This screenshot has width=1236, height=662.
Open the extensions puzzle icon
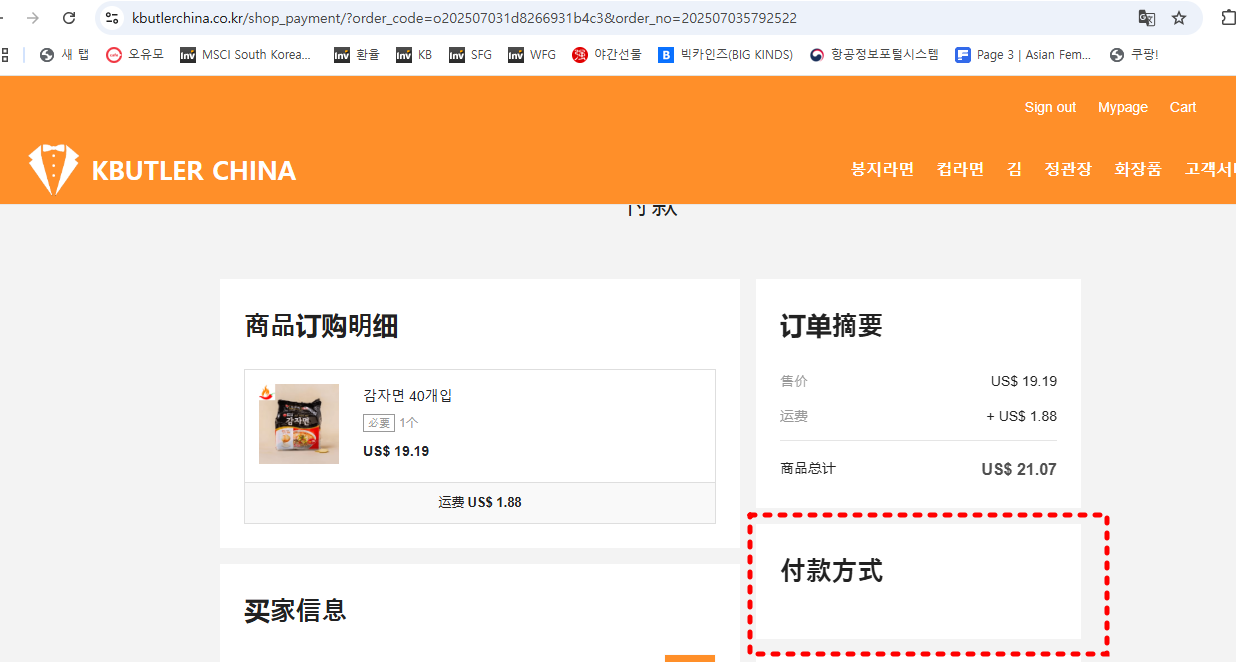(1229, 18)
